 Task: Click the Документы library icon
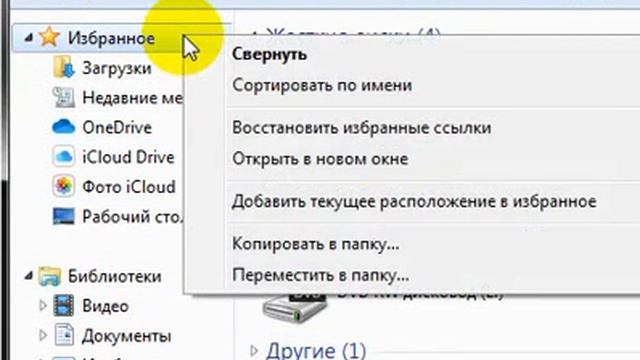[64, 335]
